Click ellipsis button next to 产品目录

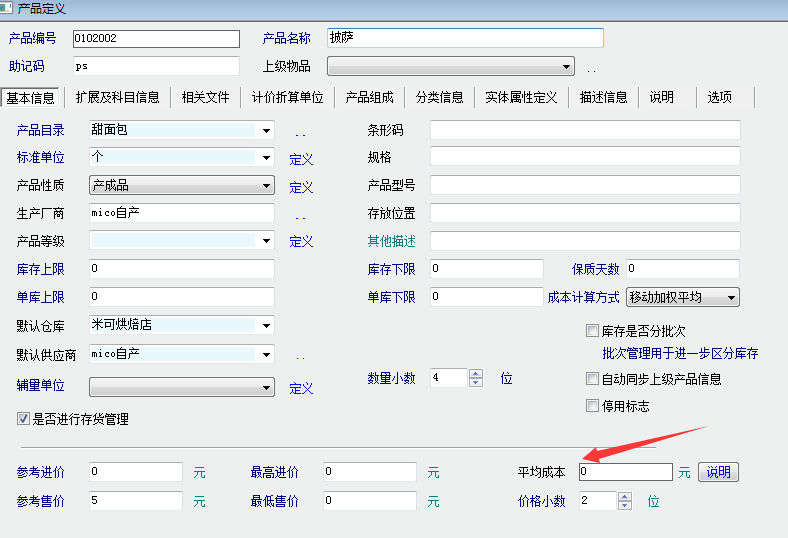(300, 131)
